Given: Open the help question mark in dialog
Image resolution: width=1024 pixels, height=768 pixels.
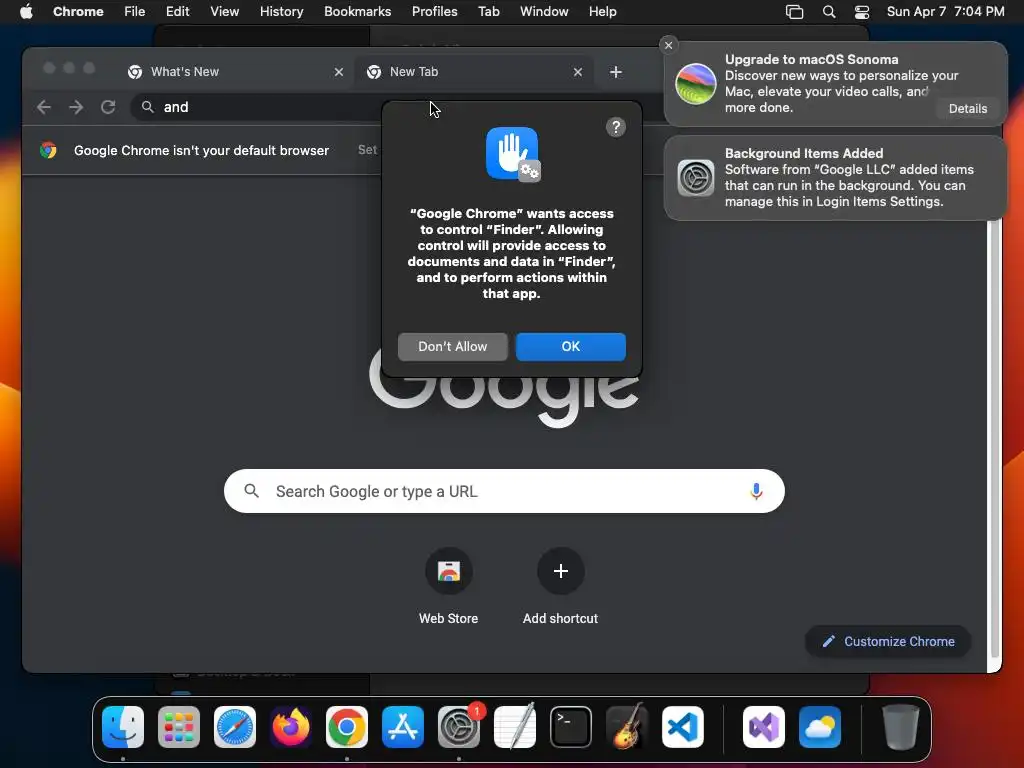Looking at the screenshot, I should [x=615, y=127].
